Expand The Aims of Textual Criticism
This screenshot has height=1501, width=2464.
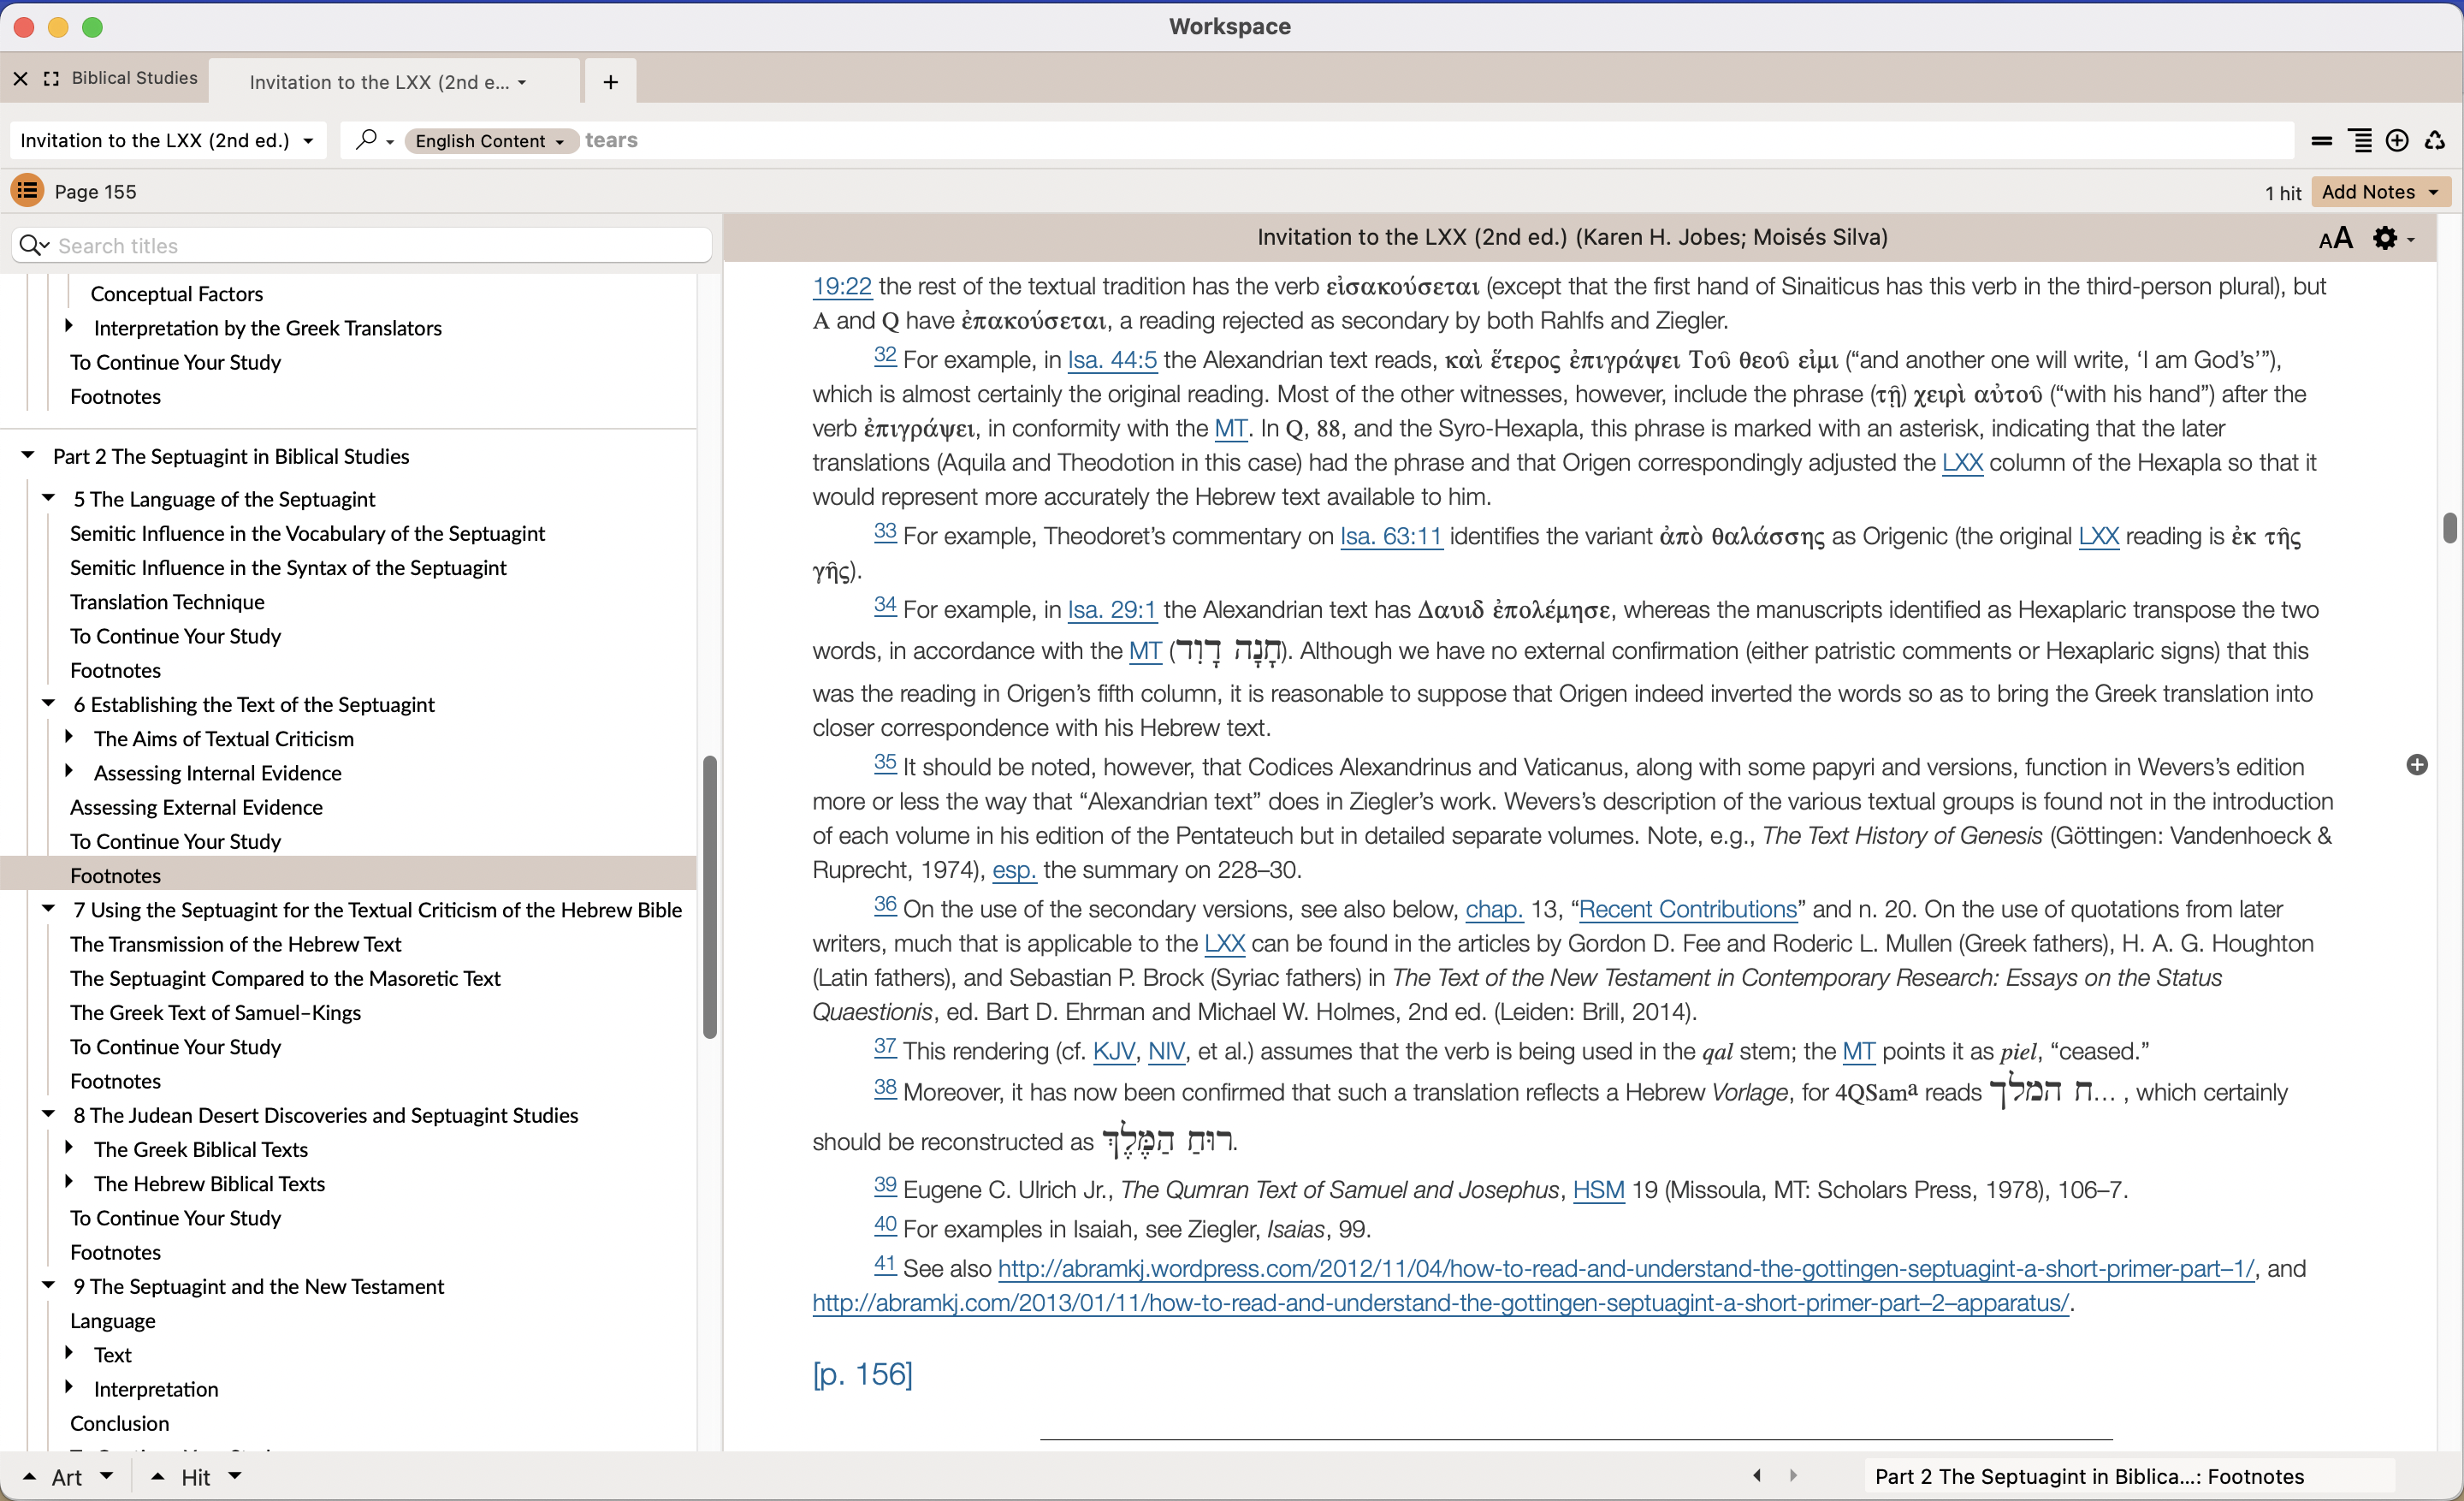[69, 738]
